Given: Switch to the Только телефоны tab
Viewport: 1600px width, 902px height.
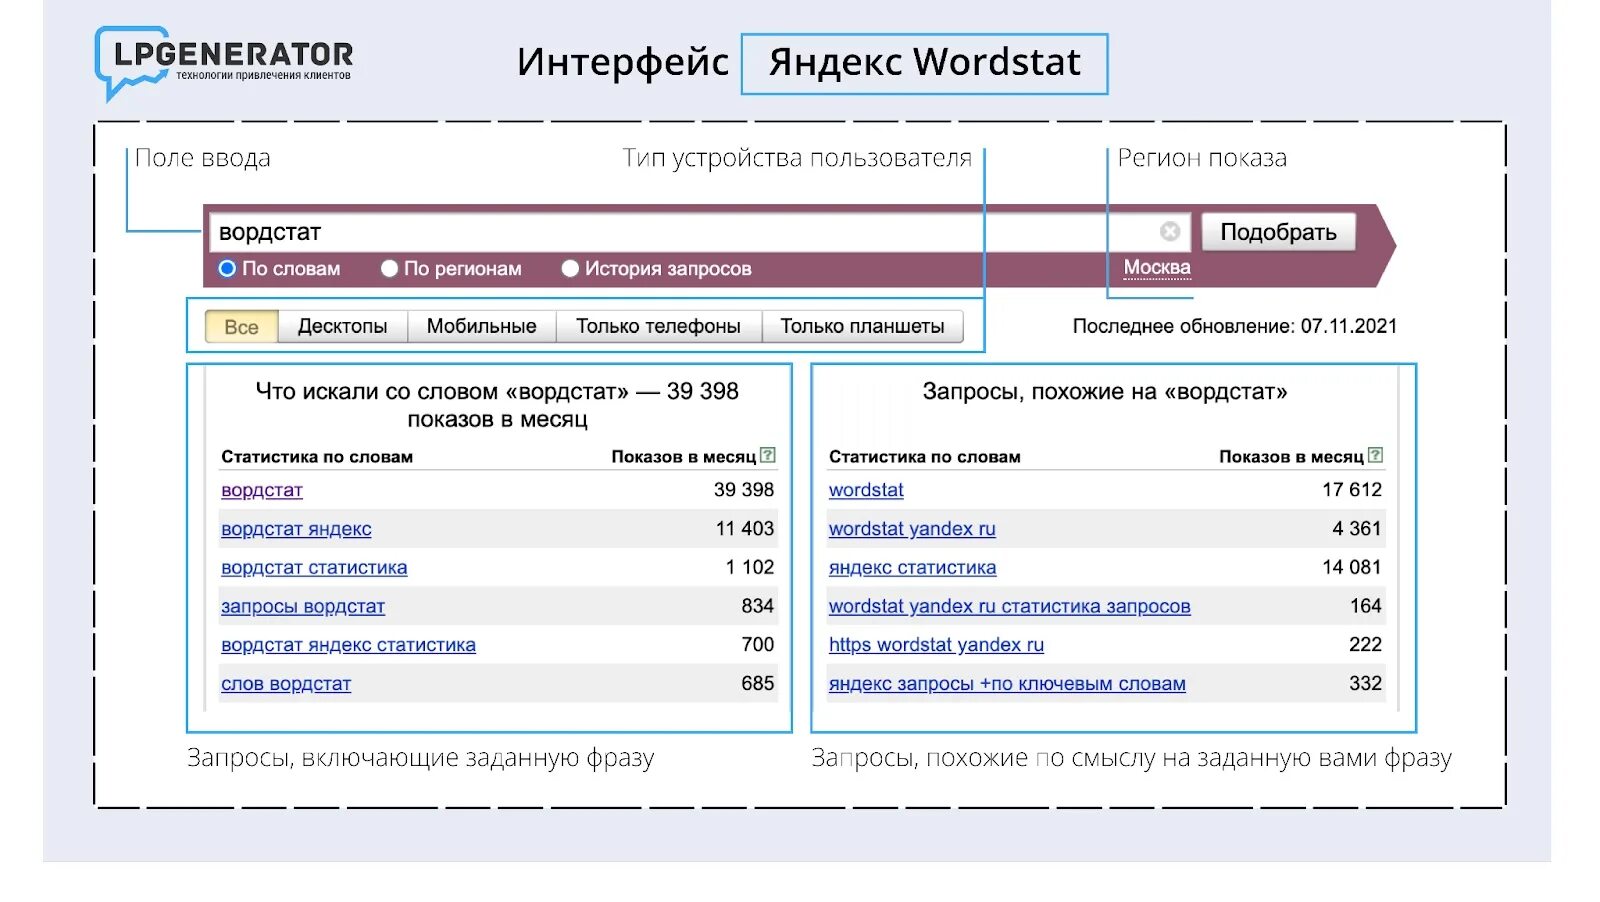Looking at the screenshot, I should tap(658, 327).
